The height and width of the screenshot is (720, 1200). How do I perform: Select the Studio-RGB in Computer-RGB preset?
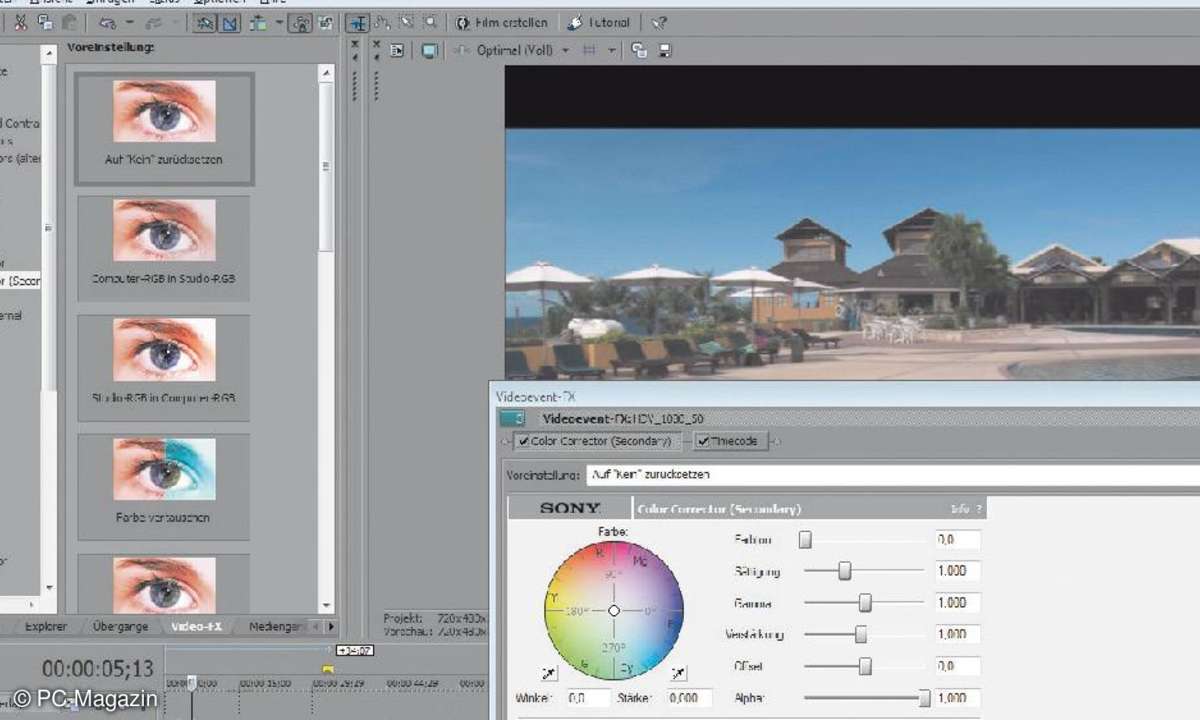164,367
